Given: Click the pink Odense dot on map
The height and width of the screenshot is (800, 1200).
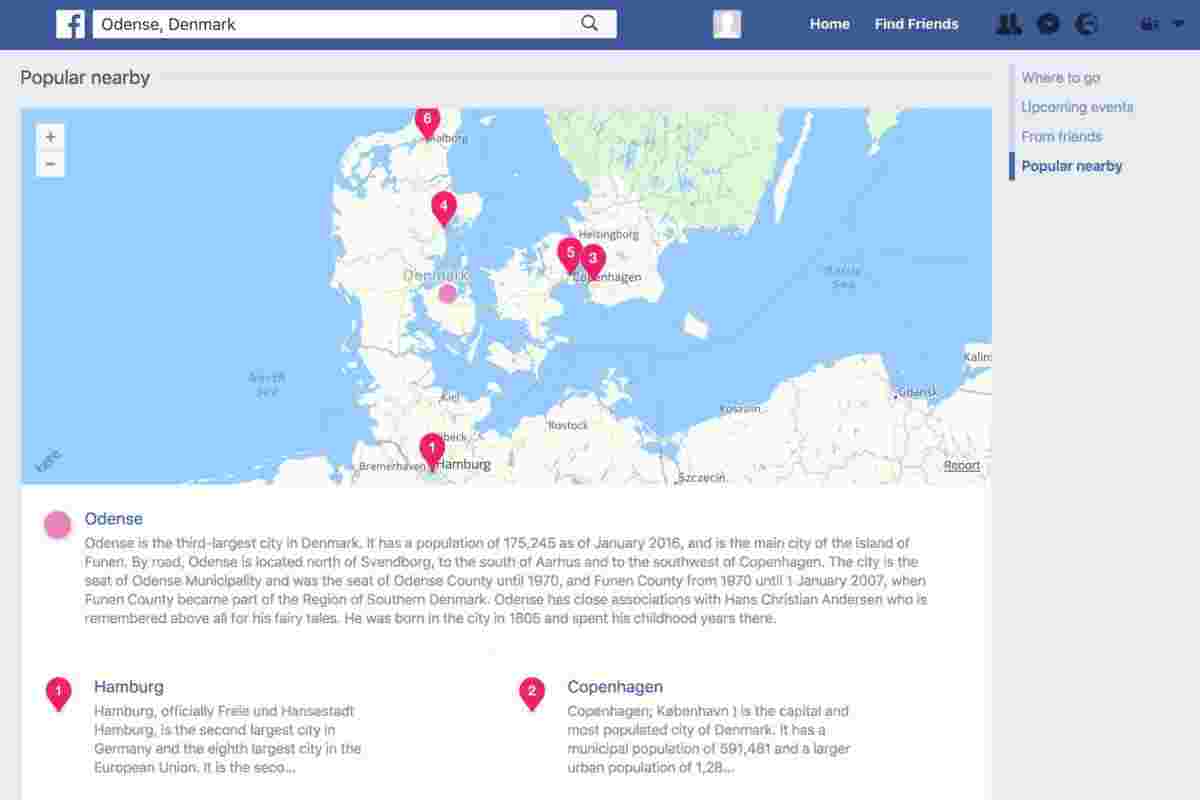Looking at the screenshot, I should 447,293.
